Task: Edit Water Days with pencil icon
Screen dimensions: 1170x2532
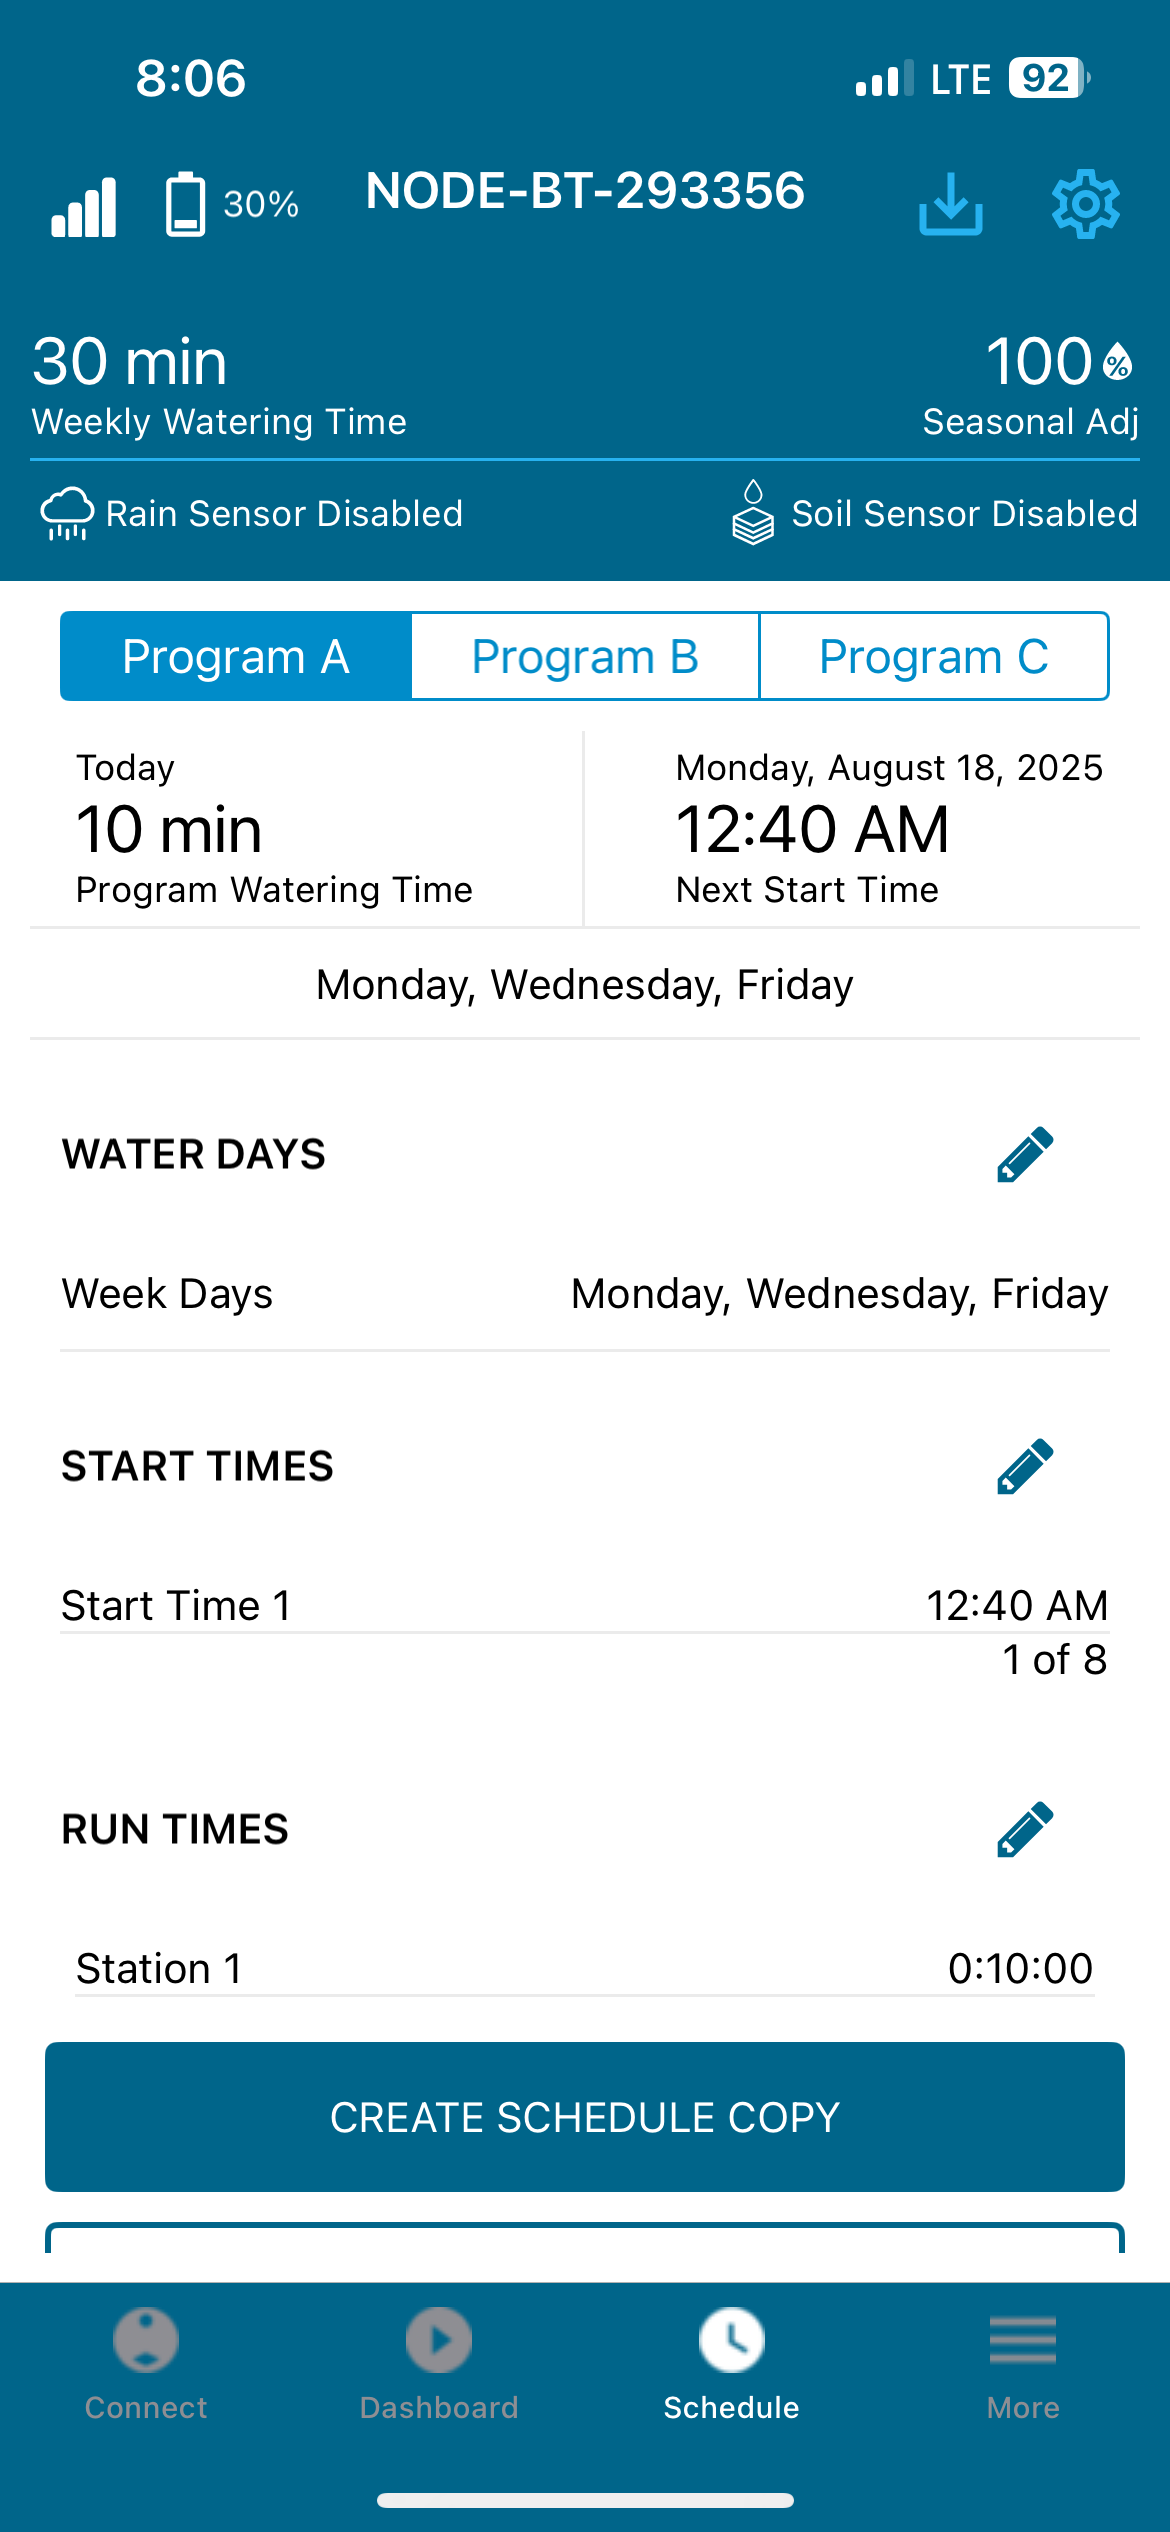Action: click(x=1025, y=1155)
